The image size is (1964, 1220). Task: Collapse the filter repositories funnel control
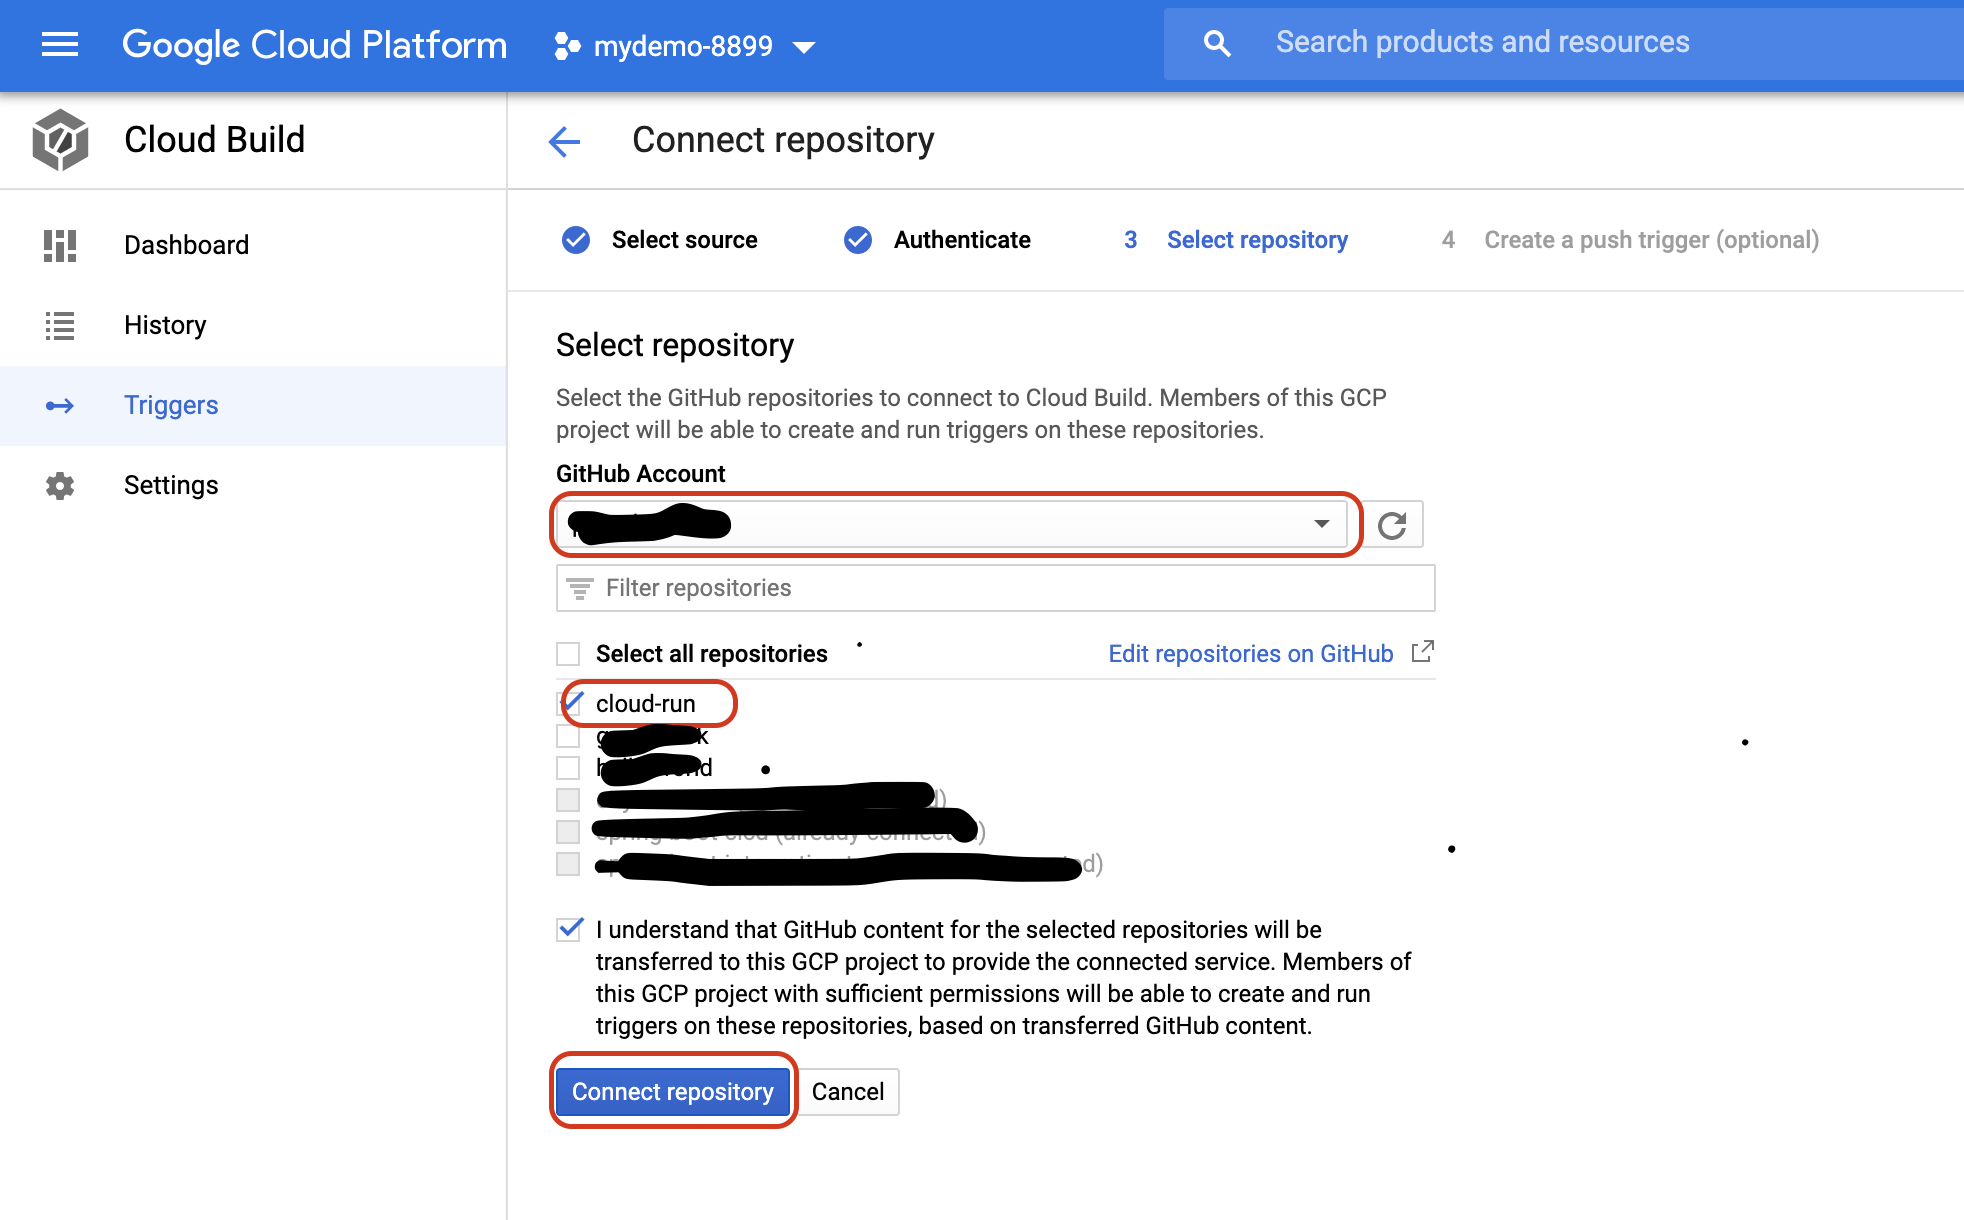pos(578,588)
